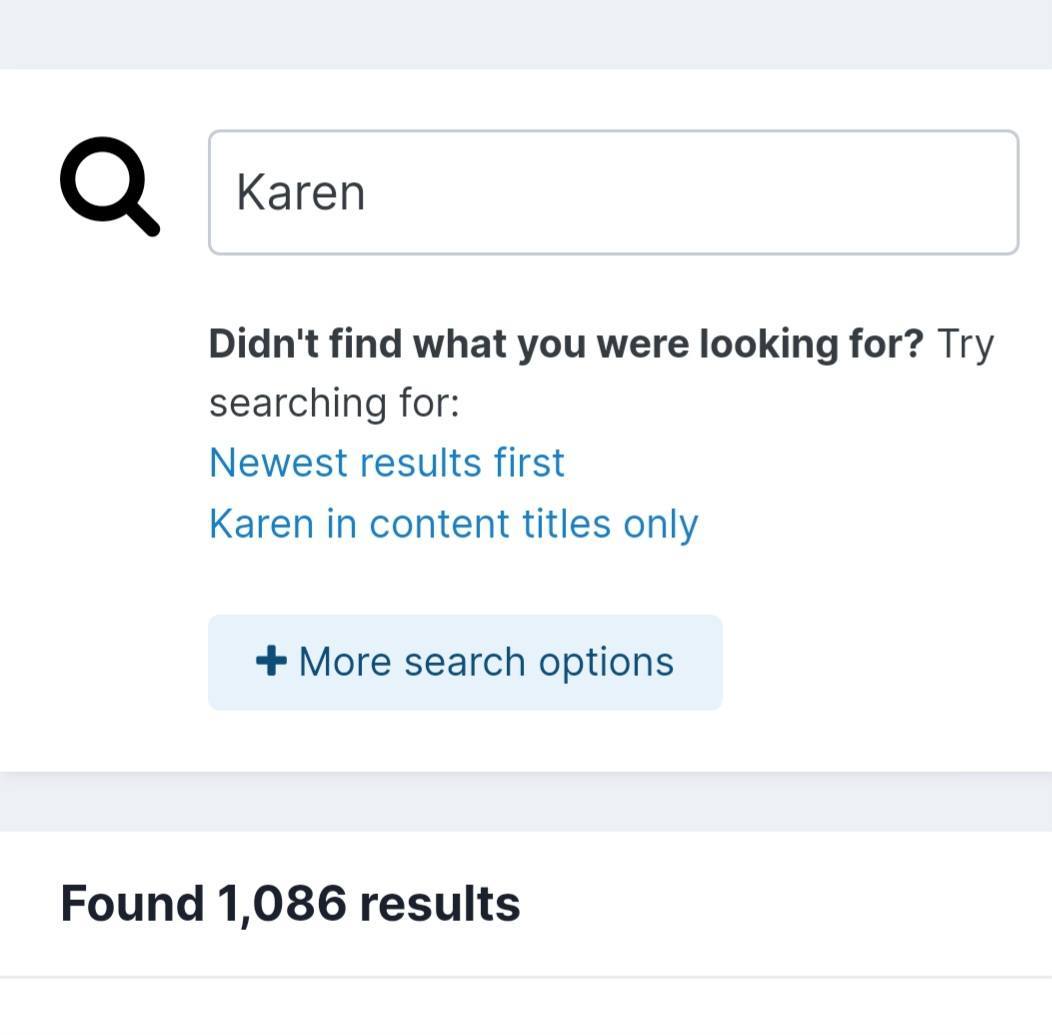Click the Found 1,086 results heading
This screenshot has height=1035, width=1052.
coord(290,904)
